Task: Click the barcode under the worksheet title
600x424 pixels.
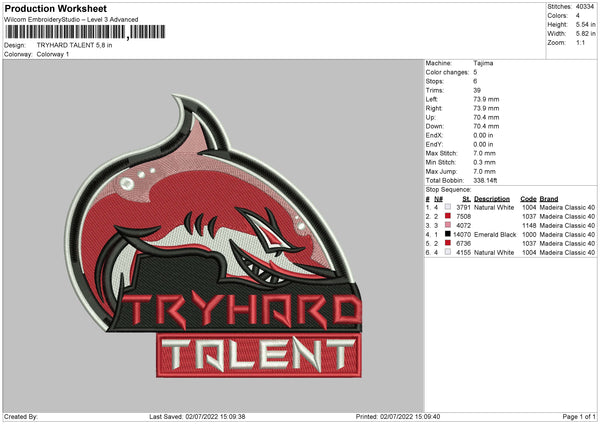Action: (x=65, y=34)
